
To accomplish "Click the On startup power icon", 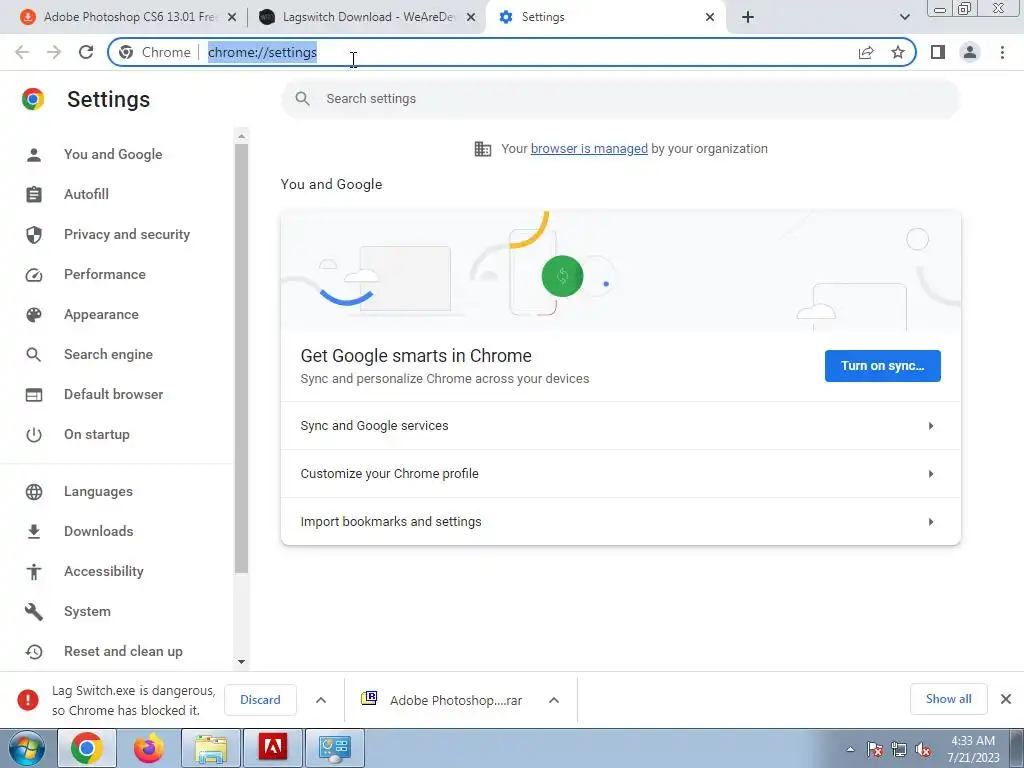I will coord(34,435).
